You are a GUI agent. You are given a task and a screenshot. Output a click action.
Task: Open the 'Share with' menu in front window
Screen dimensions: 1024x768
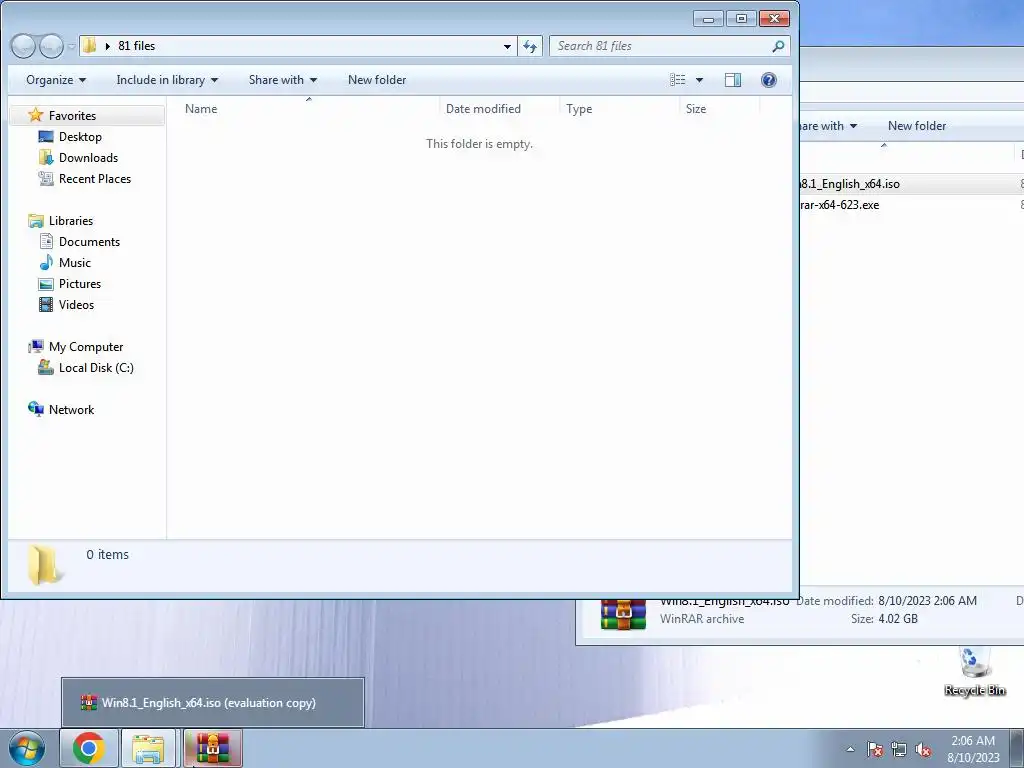[282, 80]
